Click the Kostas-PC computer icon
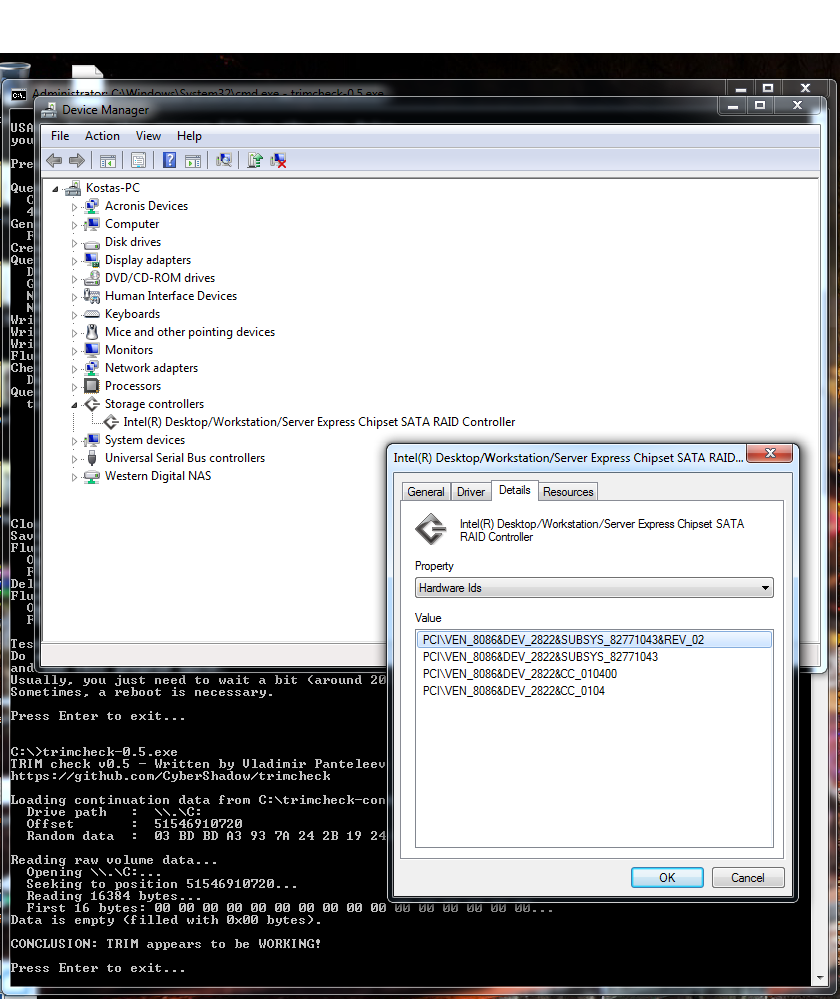The image size is (840, 999). click(x=73, y=188)
